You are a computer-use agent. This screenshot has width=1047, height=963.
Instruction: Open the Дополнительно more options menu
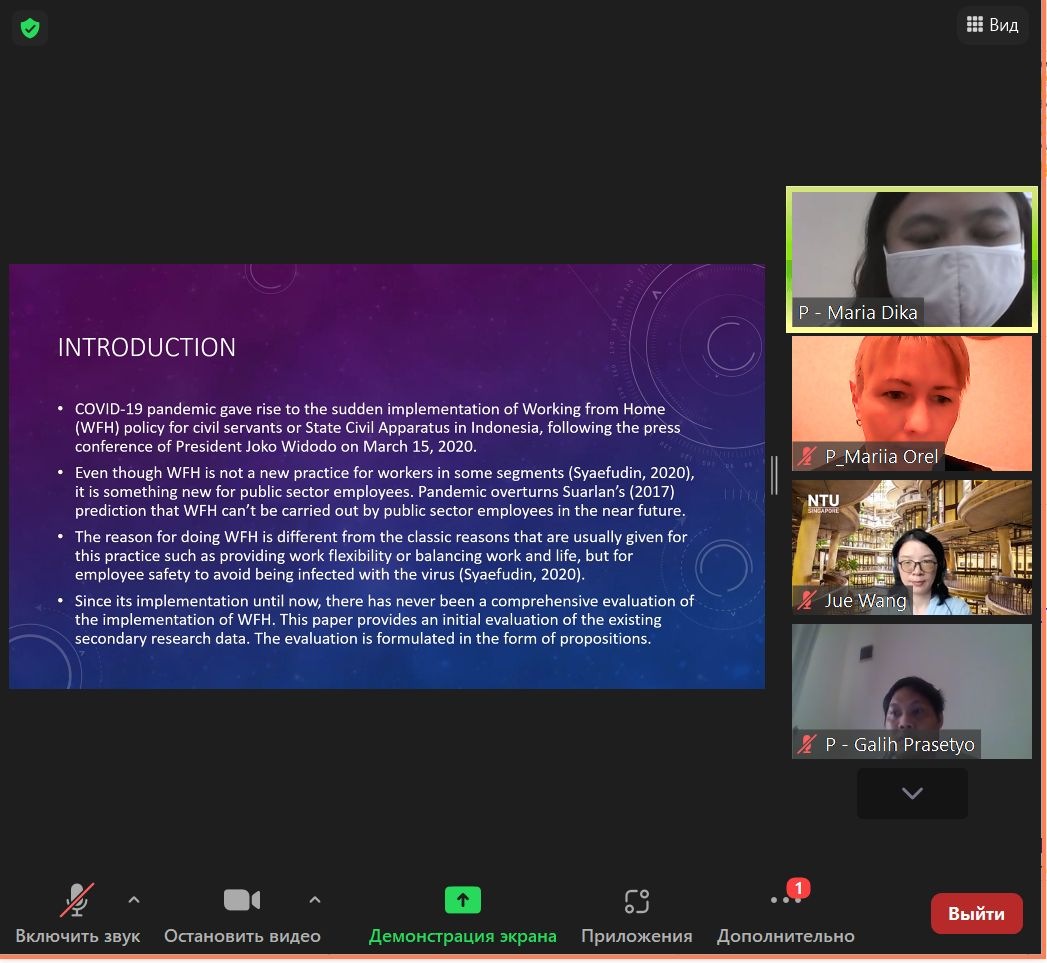coord(785,914)
